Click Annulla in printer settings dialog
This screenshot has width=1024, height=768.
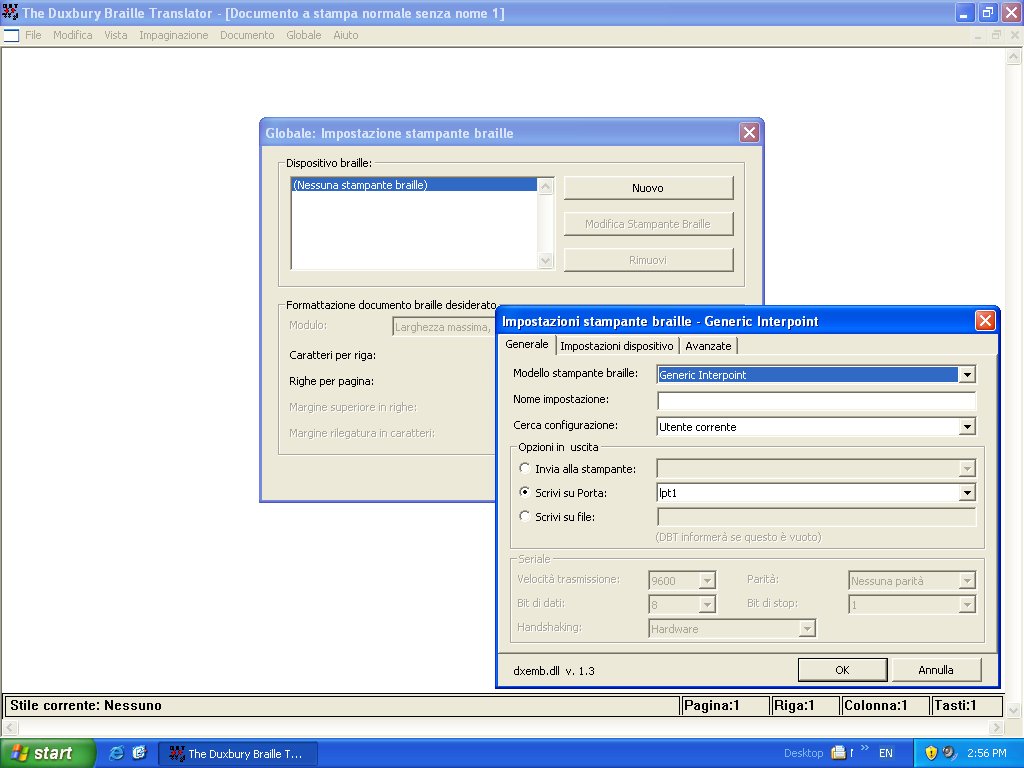[x=936, y=670]
